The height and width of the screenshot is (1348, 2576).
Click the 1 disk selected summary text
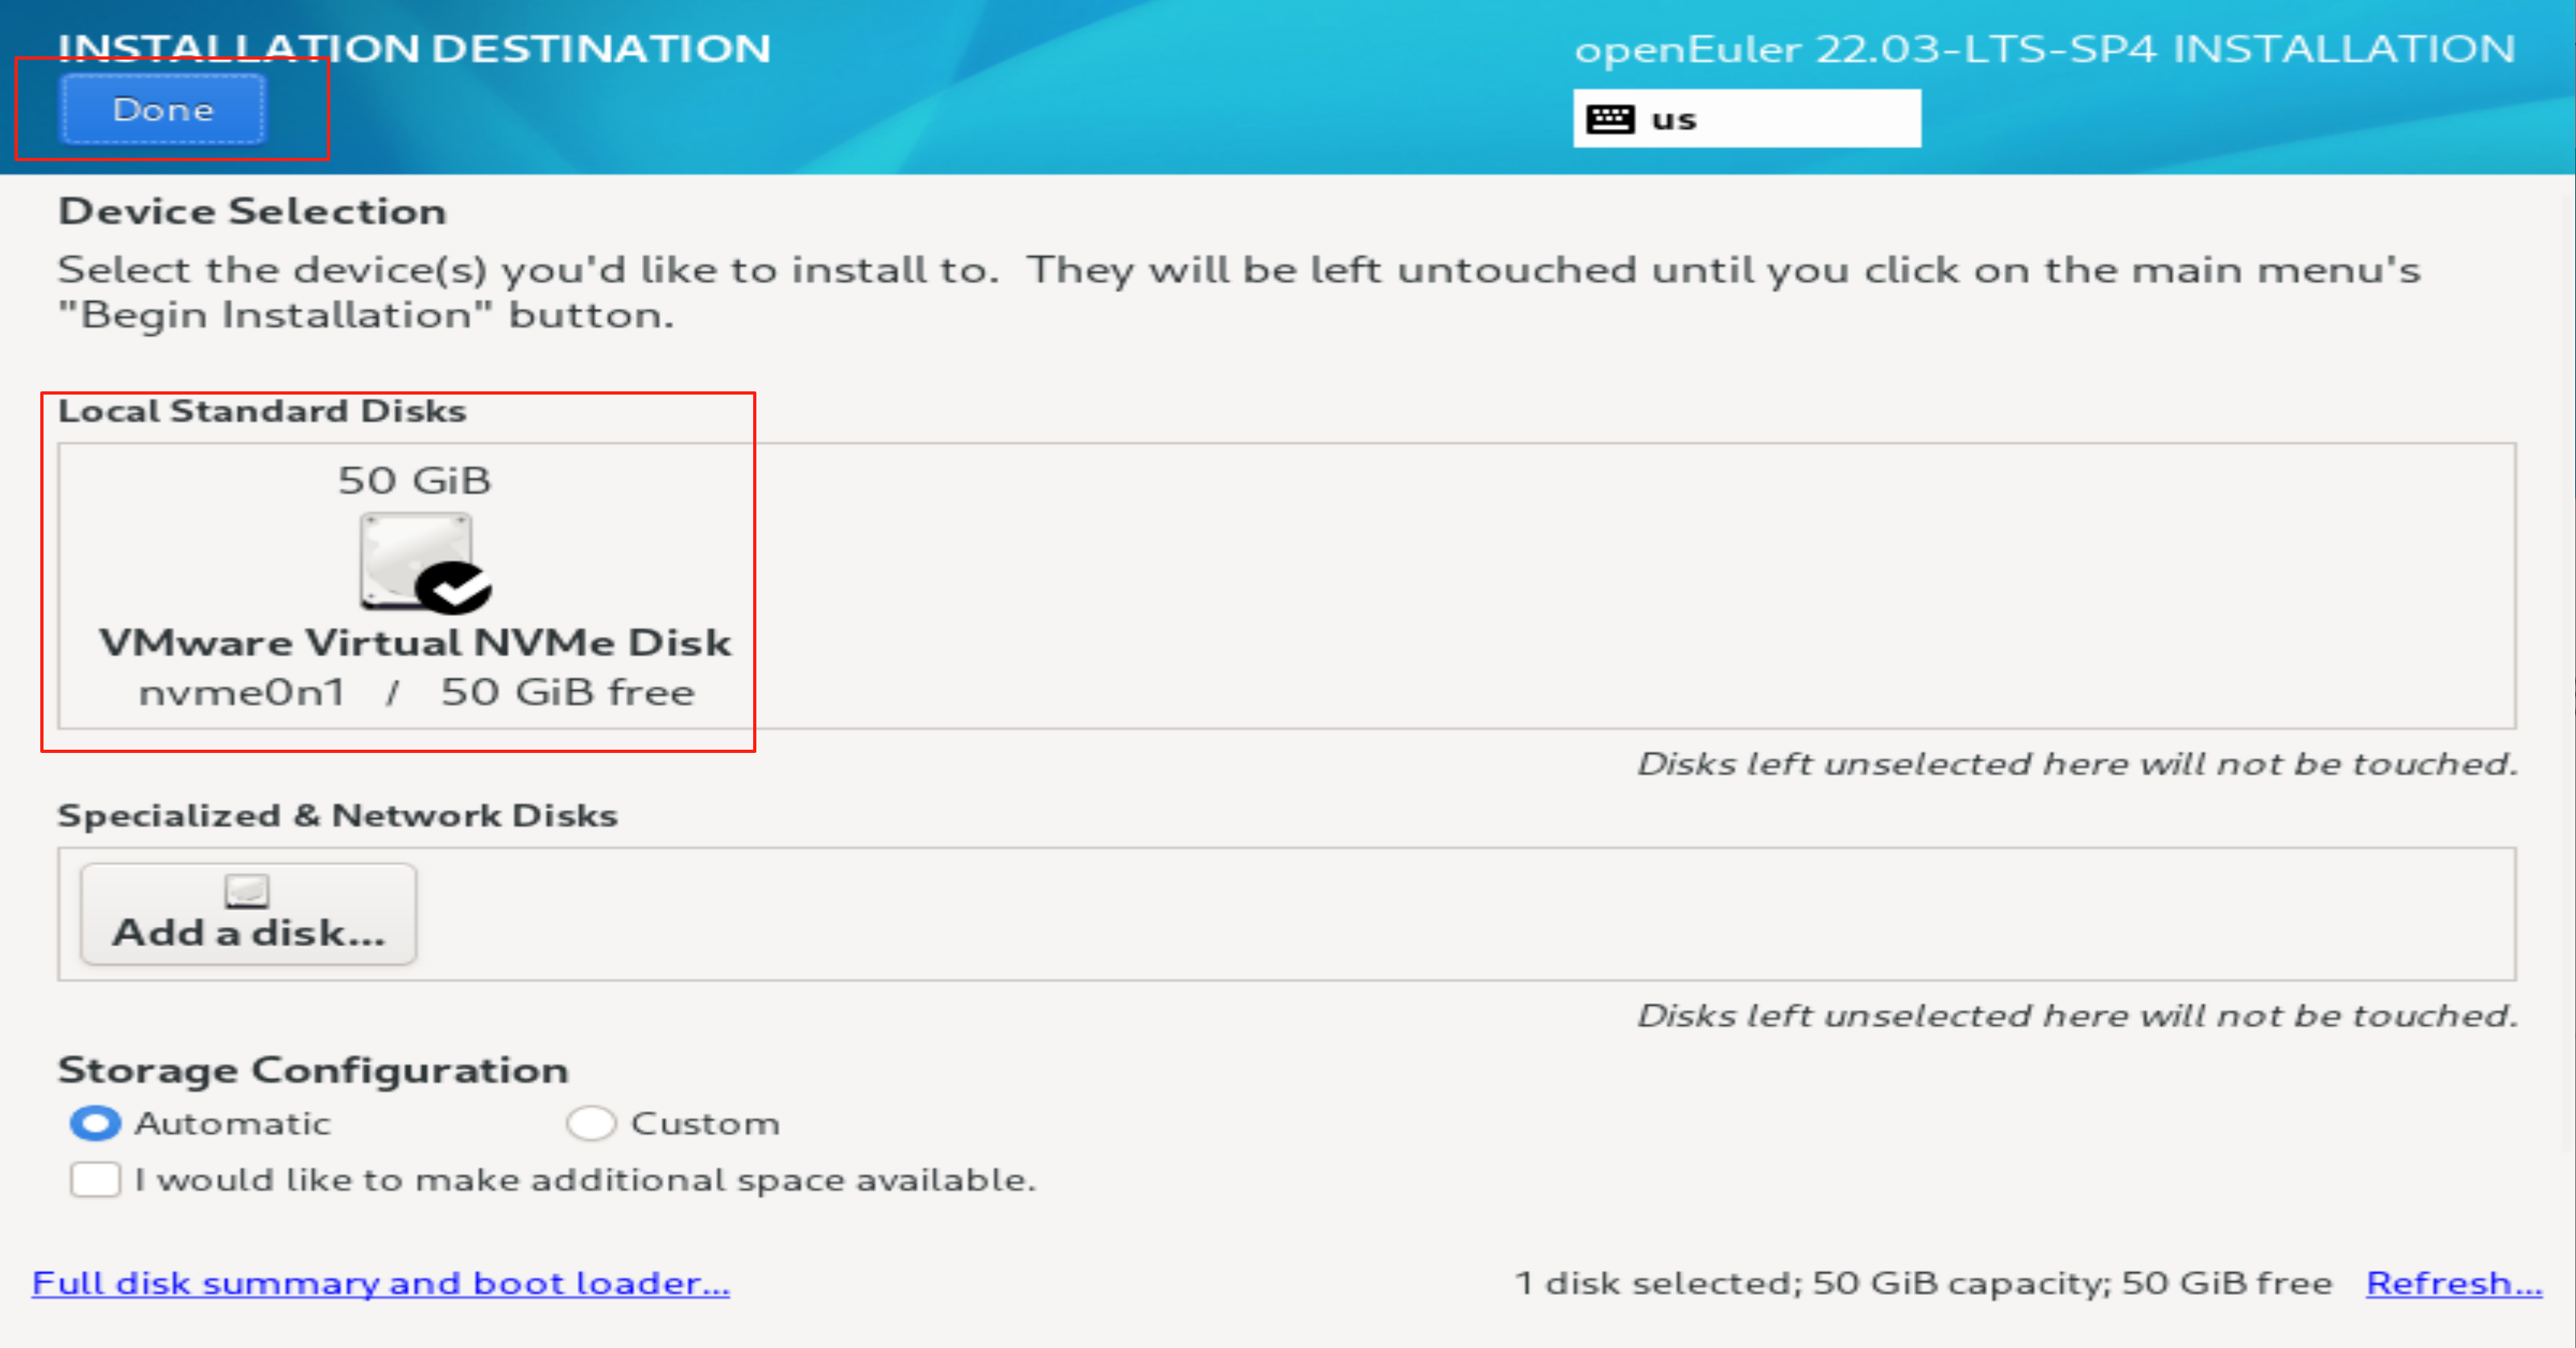[1920, 1284]
